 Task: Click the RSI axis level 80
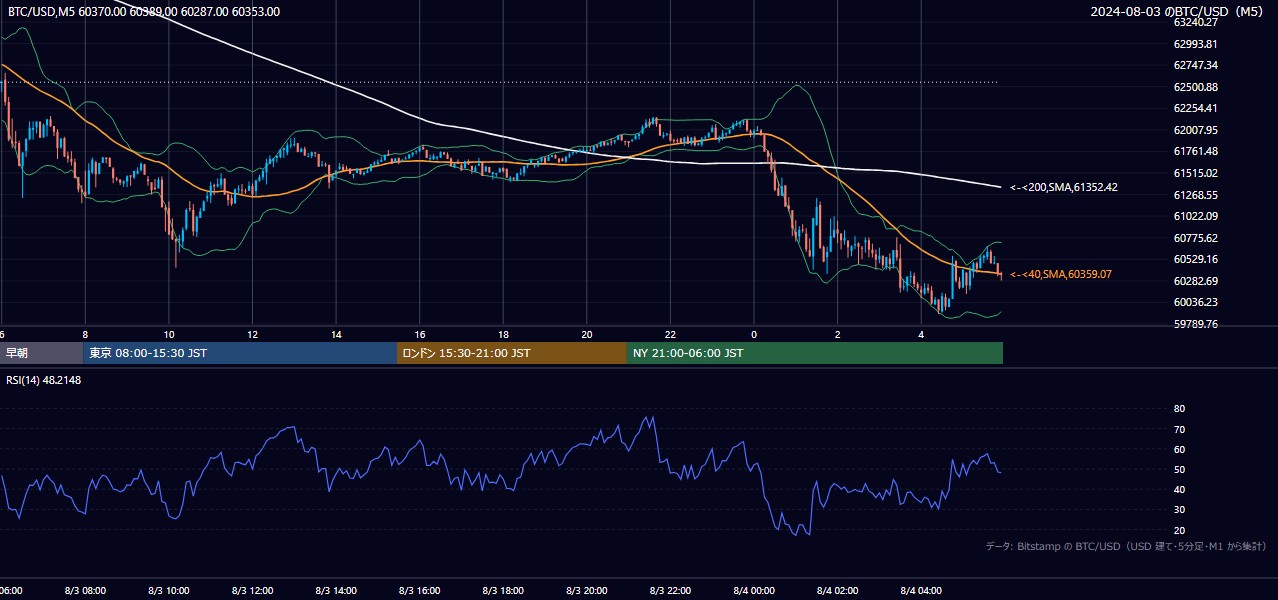point(1179,409)
